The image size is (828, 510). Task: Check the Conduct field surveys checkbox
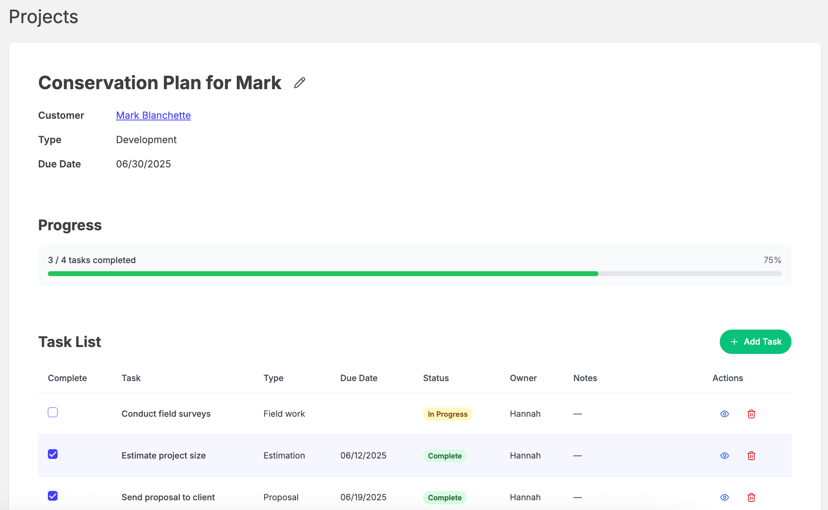click(53, 412)
